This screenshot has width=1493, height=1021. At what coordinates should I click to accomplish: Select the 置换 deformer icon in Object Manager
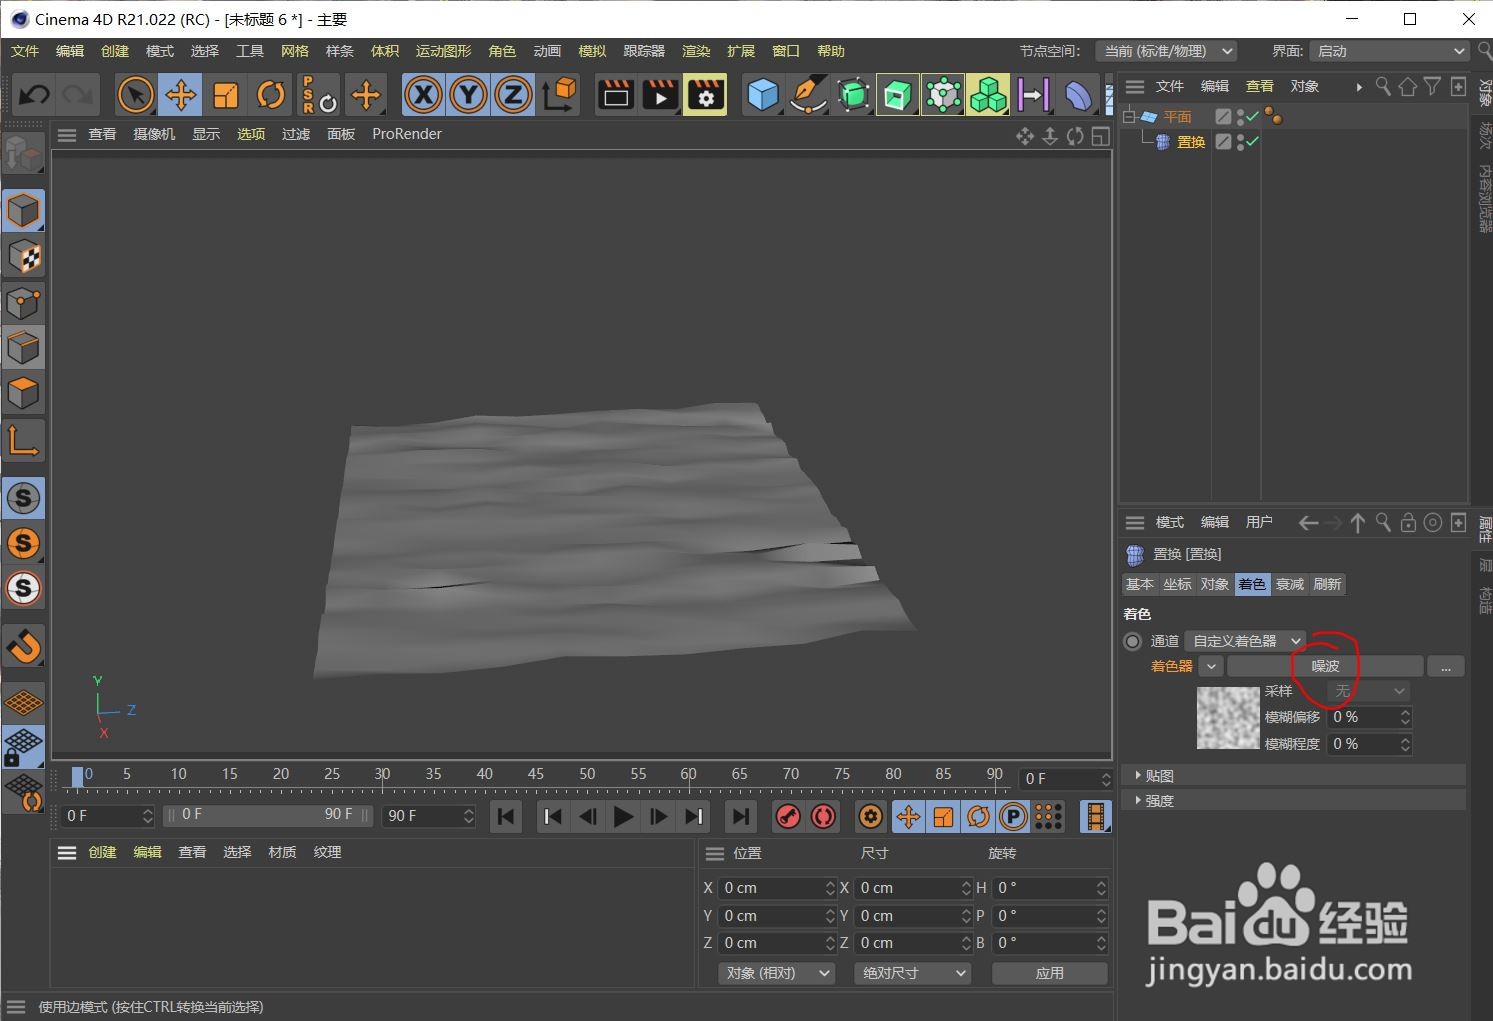[1162, 141]
